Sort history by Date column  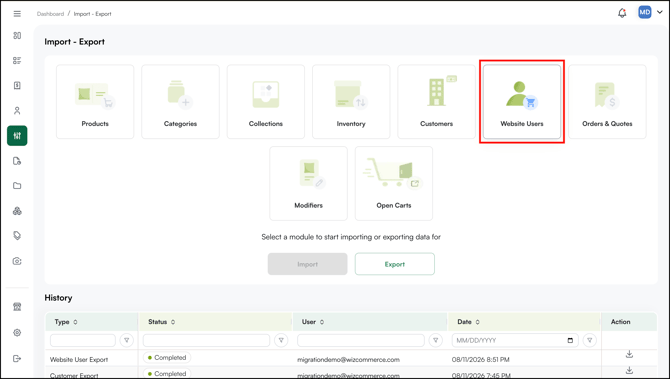pos(478,322)
